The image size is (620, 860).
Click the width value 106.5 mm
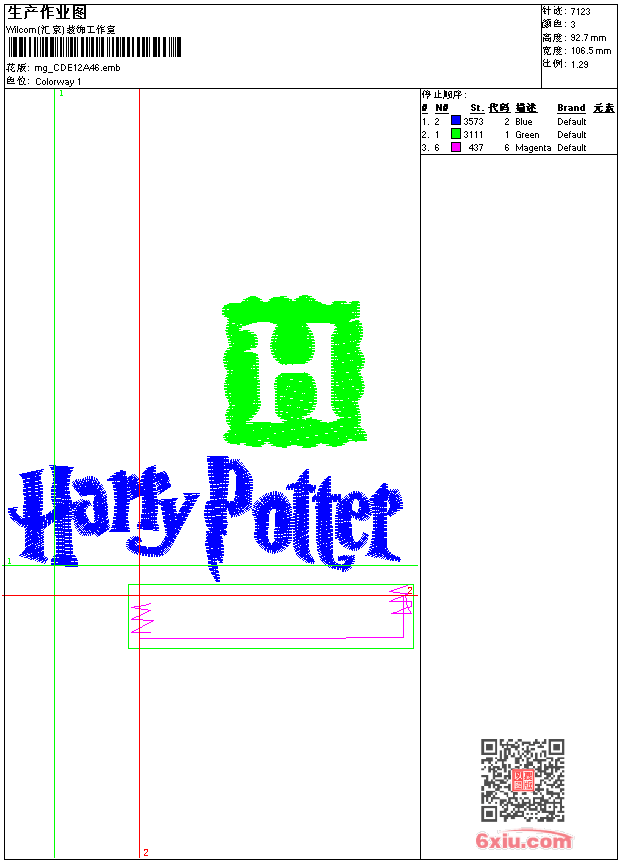pos(591,51)
